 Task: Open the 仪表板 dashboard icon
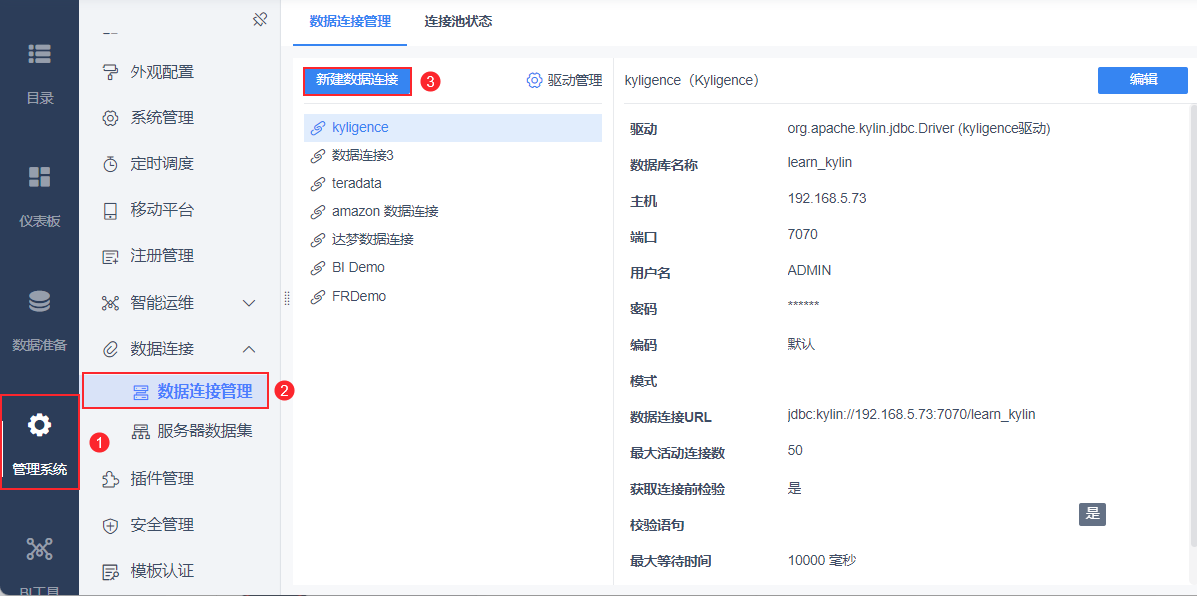coord(39,176)
